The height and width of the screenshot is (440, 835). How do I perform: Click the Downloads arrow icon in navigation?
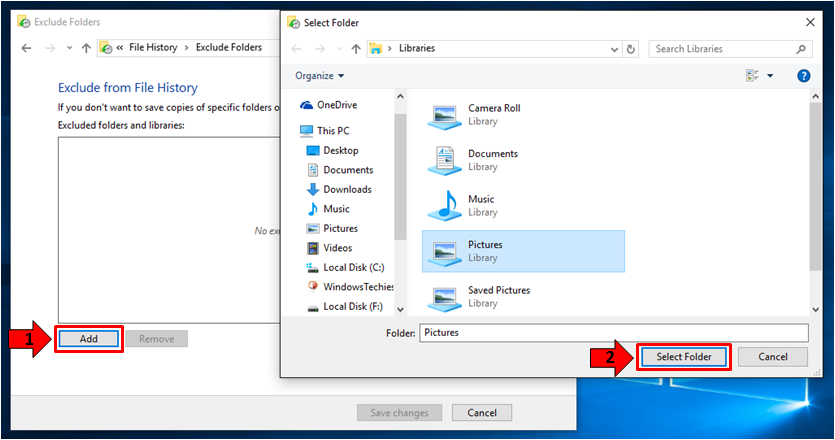point(313,190)
